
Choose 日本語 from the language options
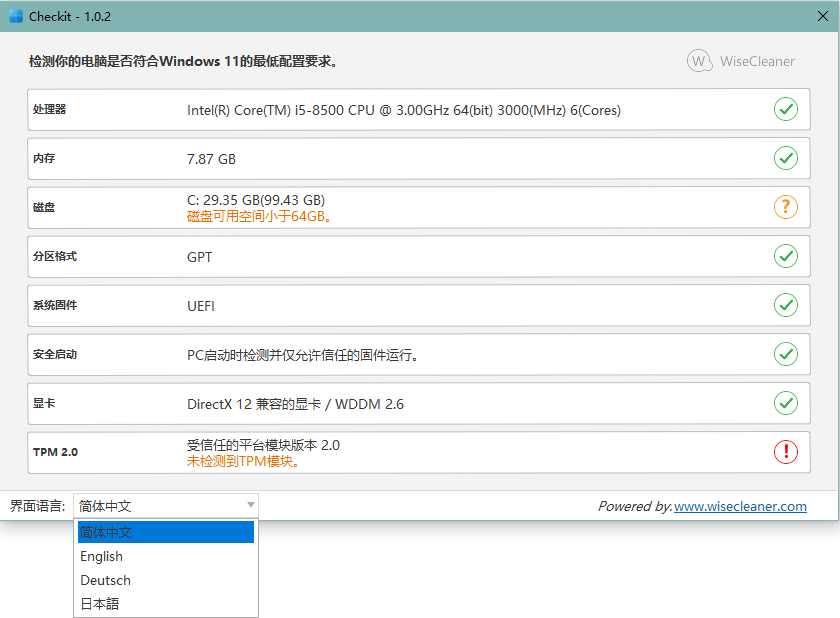pos(102,604)
